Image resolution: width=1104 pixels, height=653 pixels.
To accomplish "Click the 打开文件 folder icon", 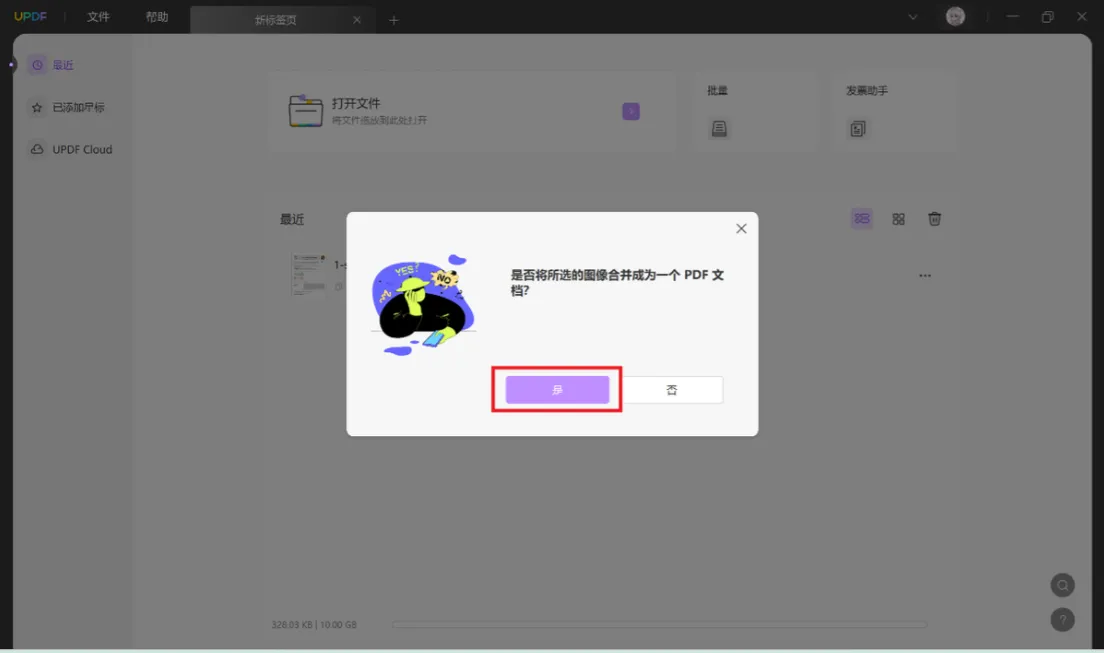I will (306, 111).
